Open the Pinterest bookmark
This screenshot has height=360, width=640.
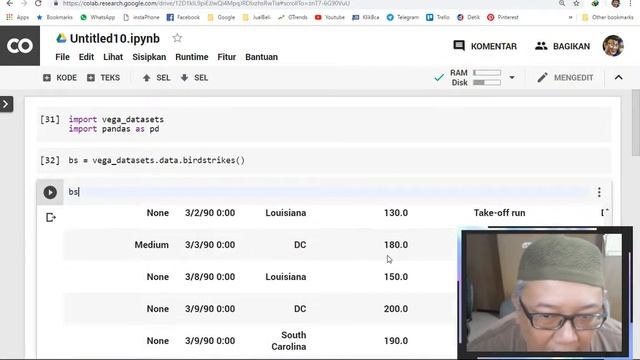coord(503,17)
